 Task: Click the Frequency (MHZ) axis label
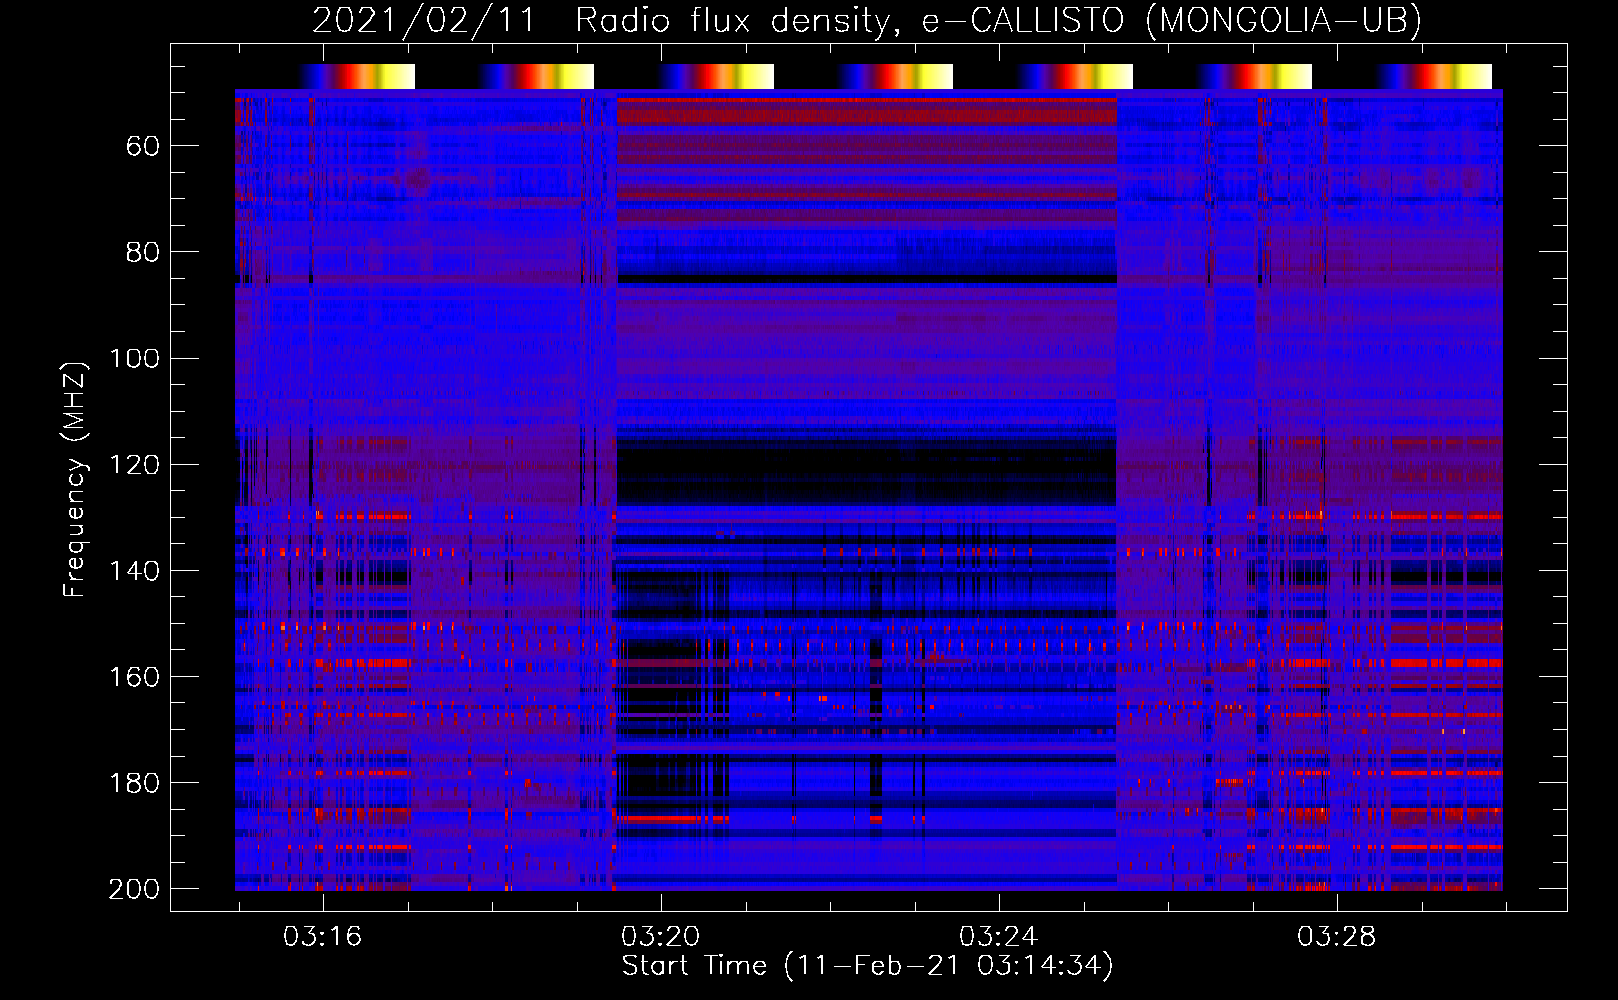(x=75, y=479)
